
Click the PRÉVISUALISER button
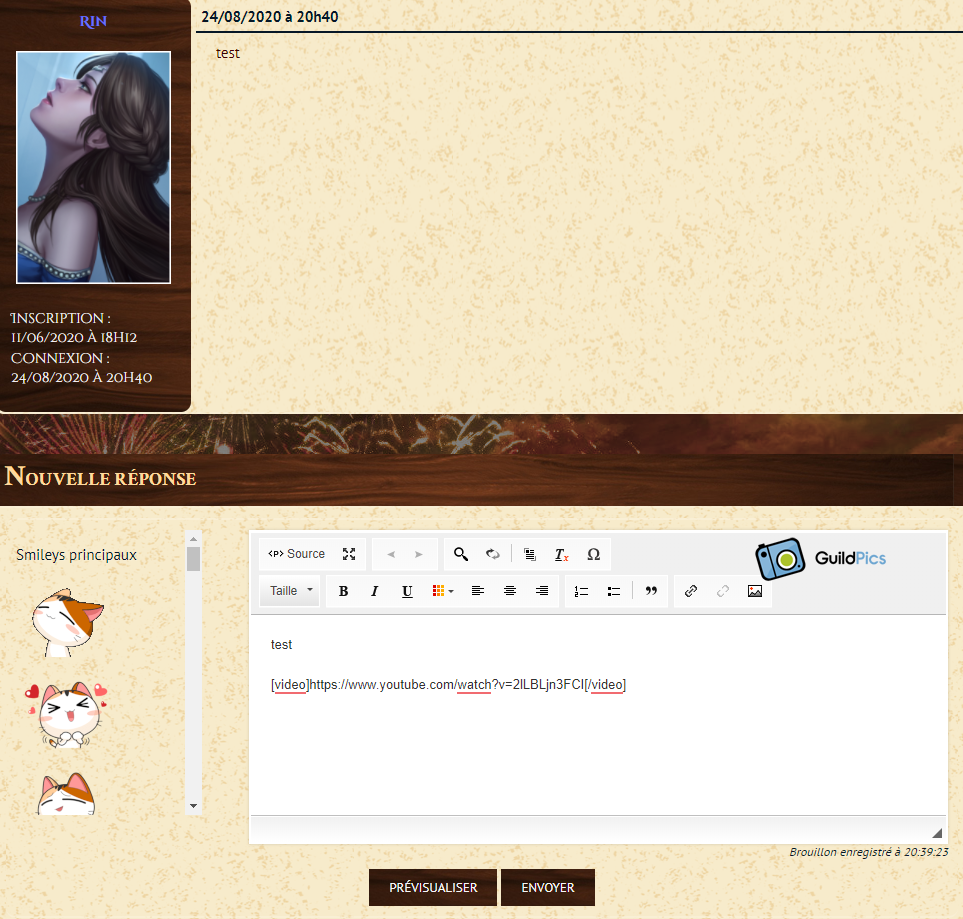point(433,887)
